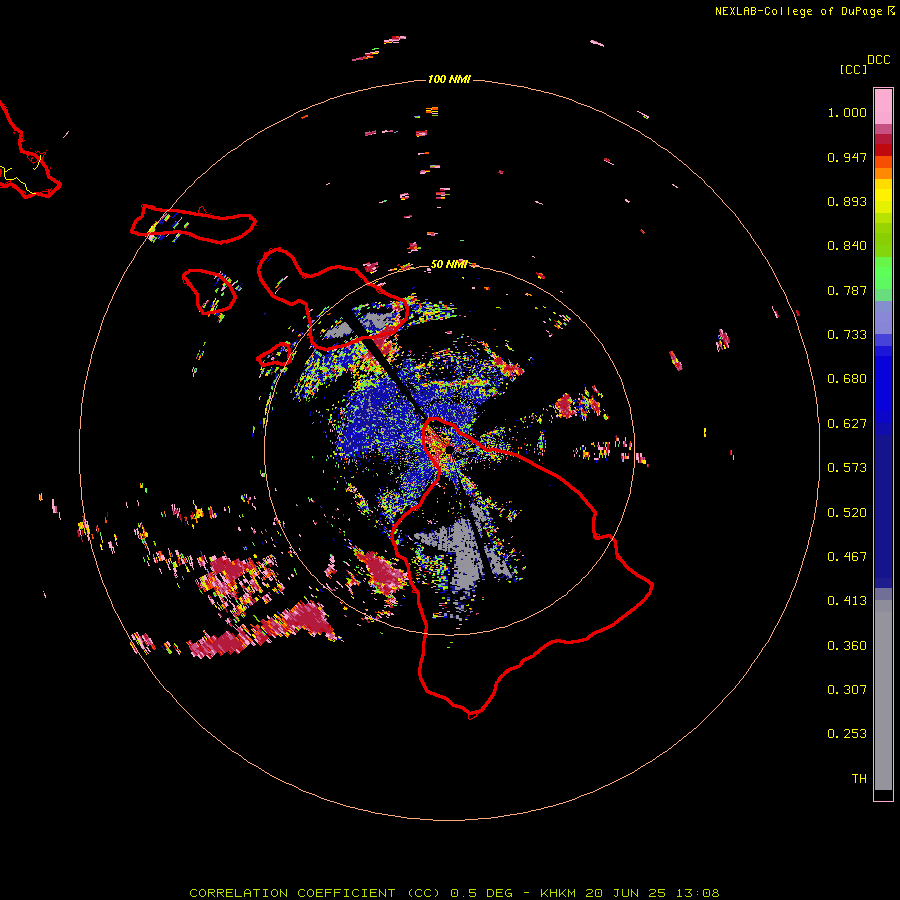The height and width of the screenshot is (900, 900).
Task: Select the 0.840 scale value
Action: pyautogui.click(x=847, y=246)
